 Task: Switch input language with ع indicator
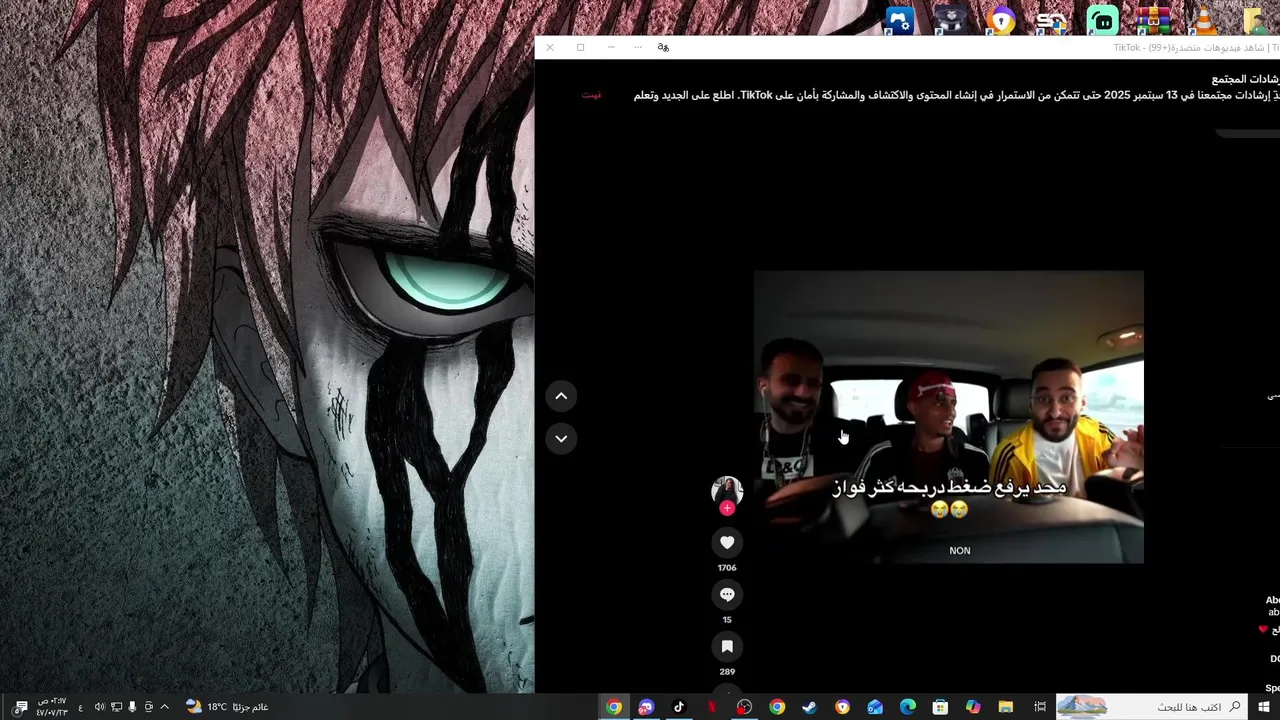pyautogui.click(x=81, y=707)
